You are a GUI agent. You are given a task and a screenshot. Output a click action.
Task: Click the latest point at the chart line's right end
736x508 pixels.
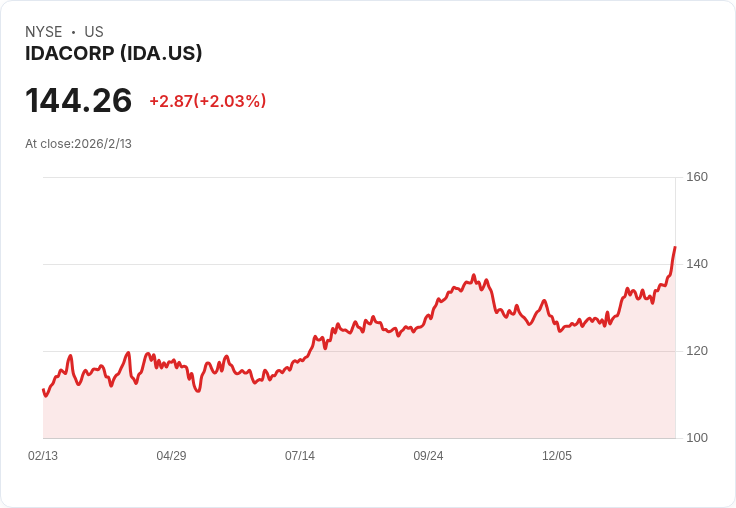coord(675,247)
